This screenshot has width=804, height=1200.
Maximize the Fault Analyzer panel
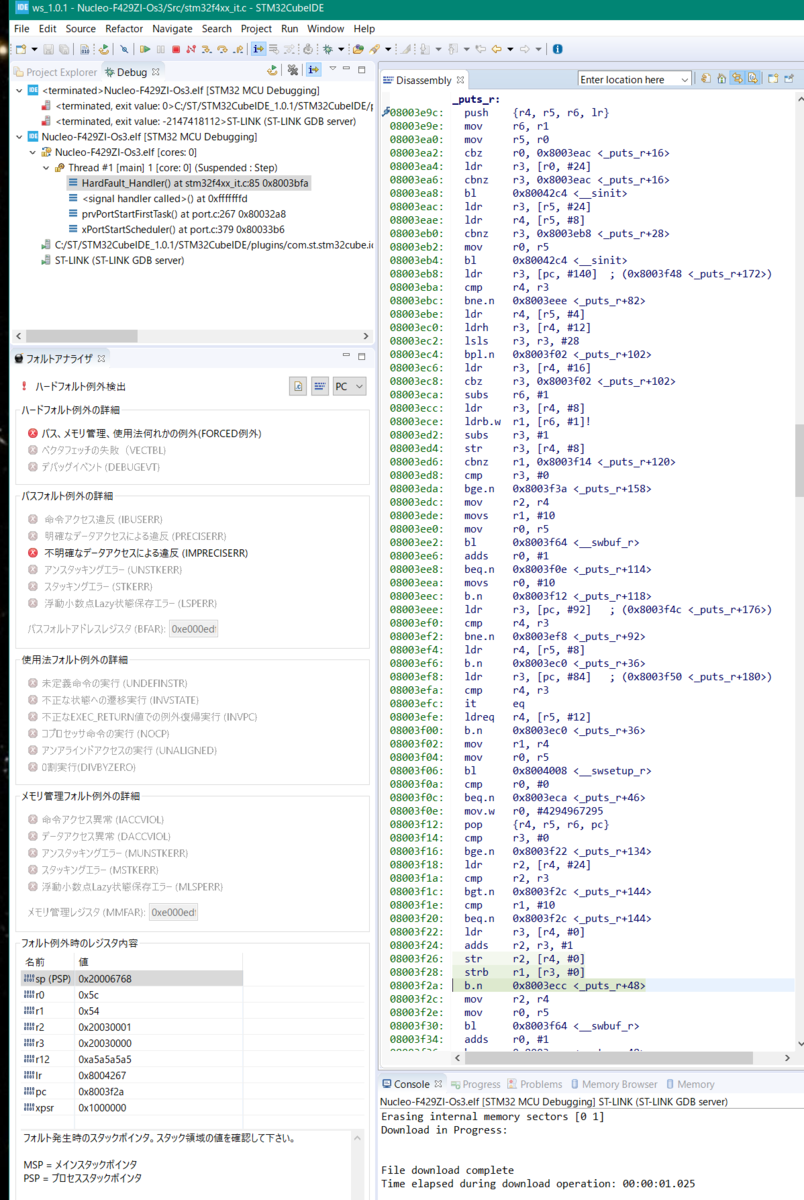361,357
